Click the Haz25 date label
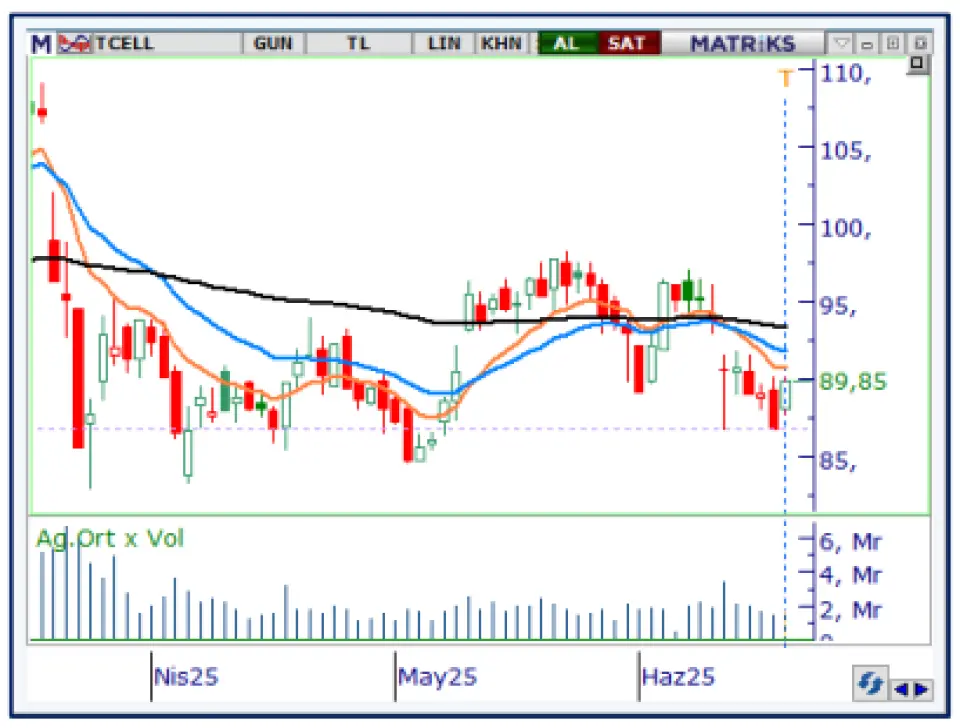This screenshot has width=960, height=728. (x=678, y=677)
